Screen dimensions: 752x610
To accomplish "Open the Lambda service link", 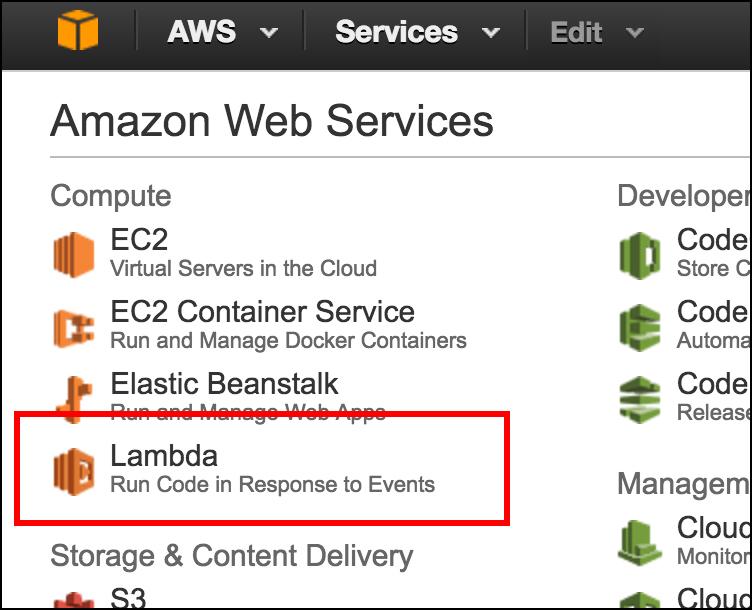I will tap(164, 456).
